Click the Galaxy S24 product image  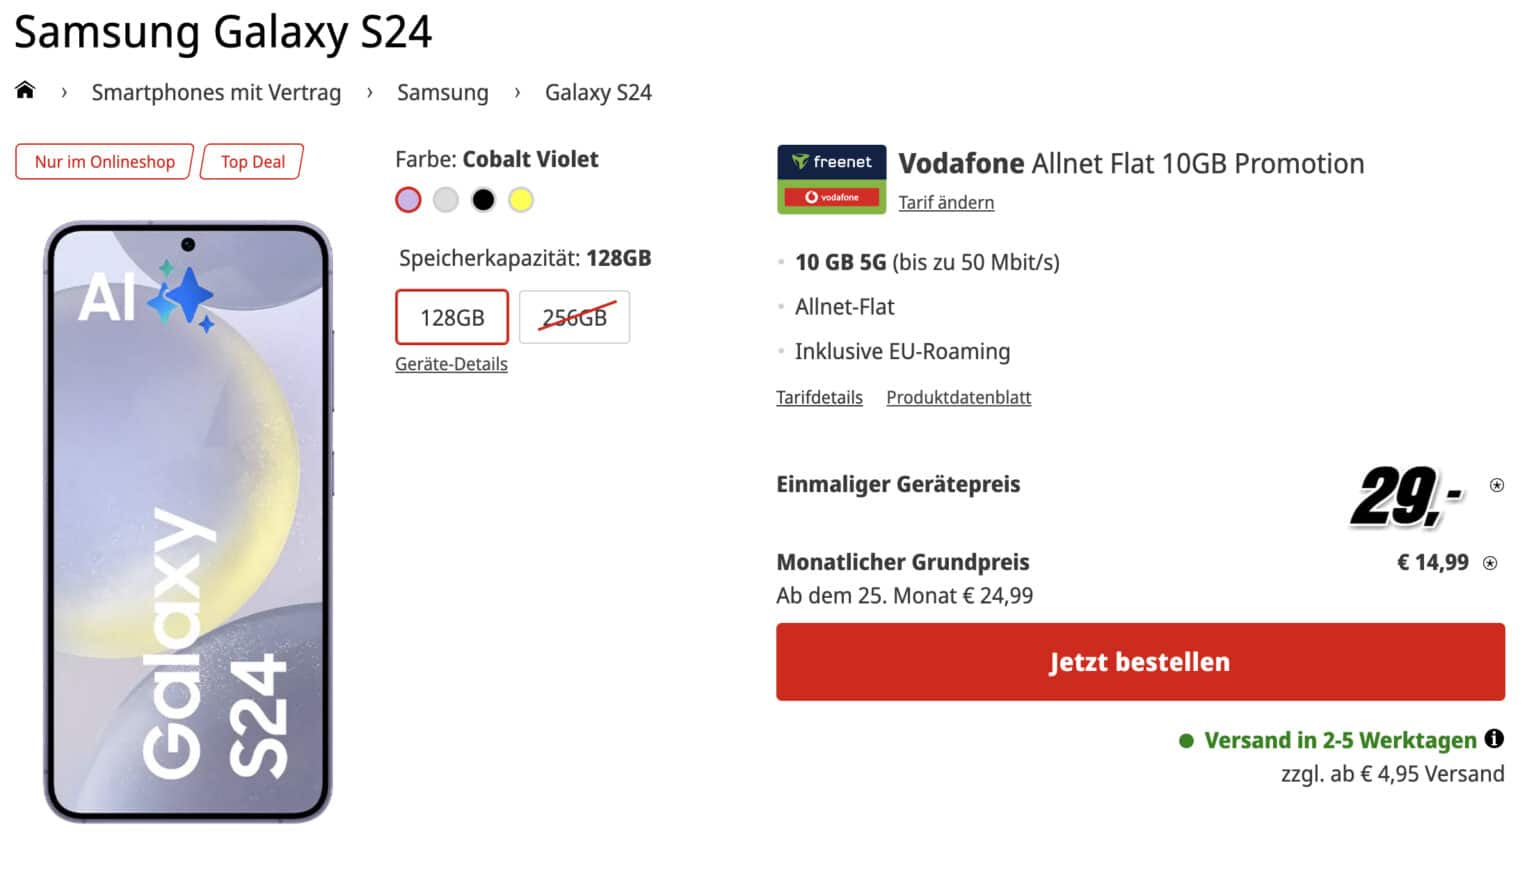tap(188, 520)
